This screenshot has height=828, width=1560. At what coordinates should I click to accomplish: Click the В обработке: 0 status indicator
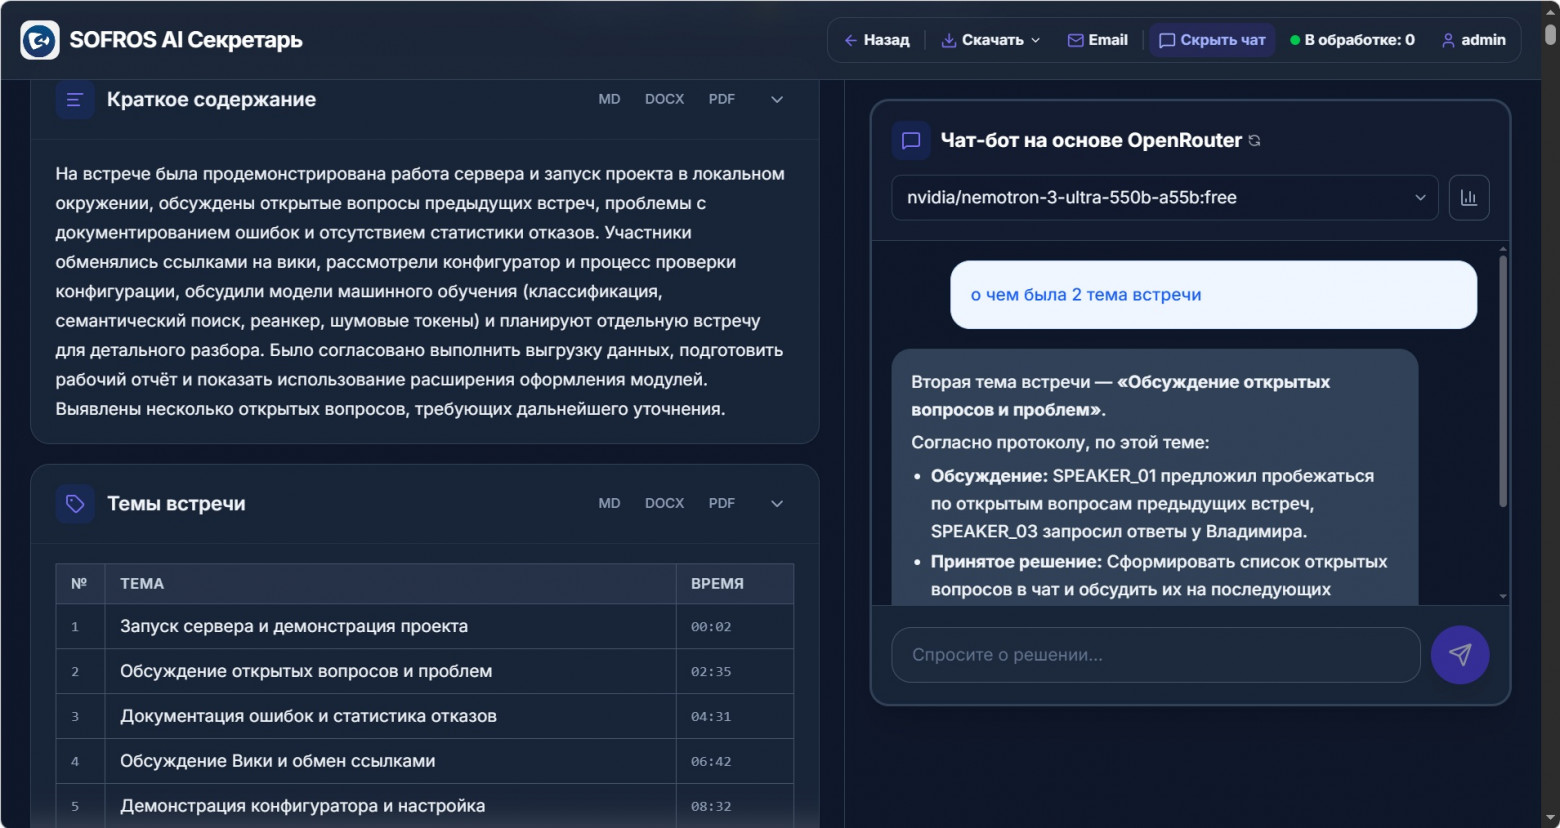pos(1353,40)
